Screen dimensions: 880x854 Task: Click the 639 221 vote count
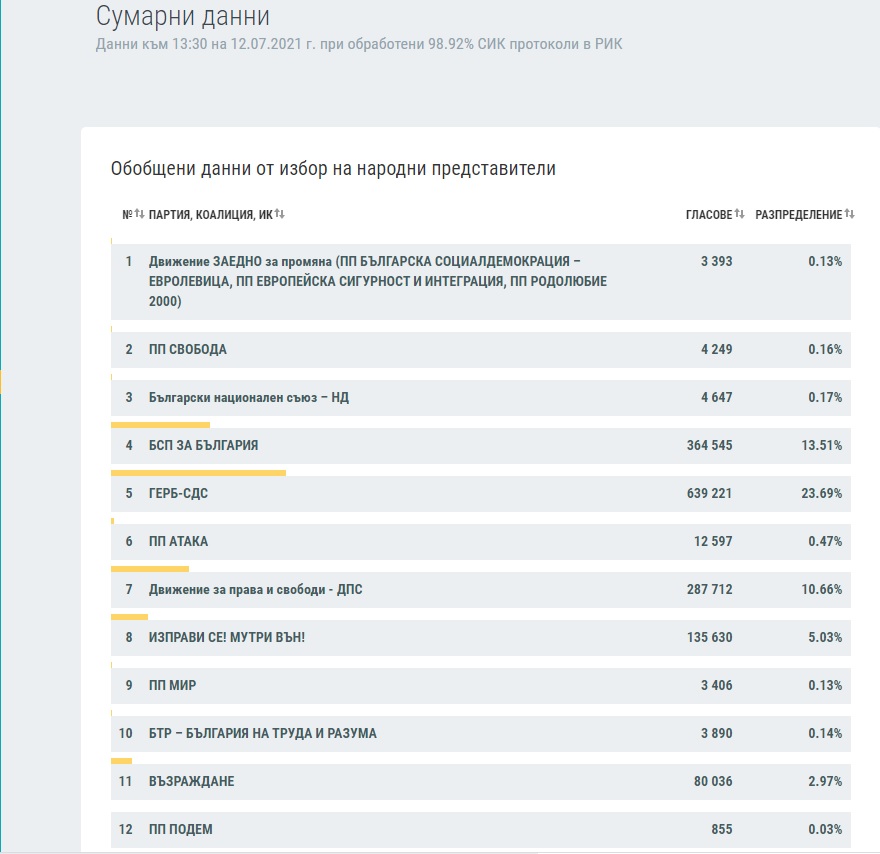pyautogui.click(x=708, y=494)
